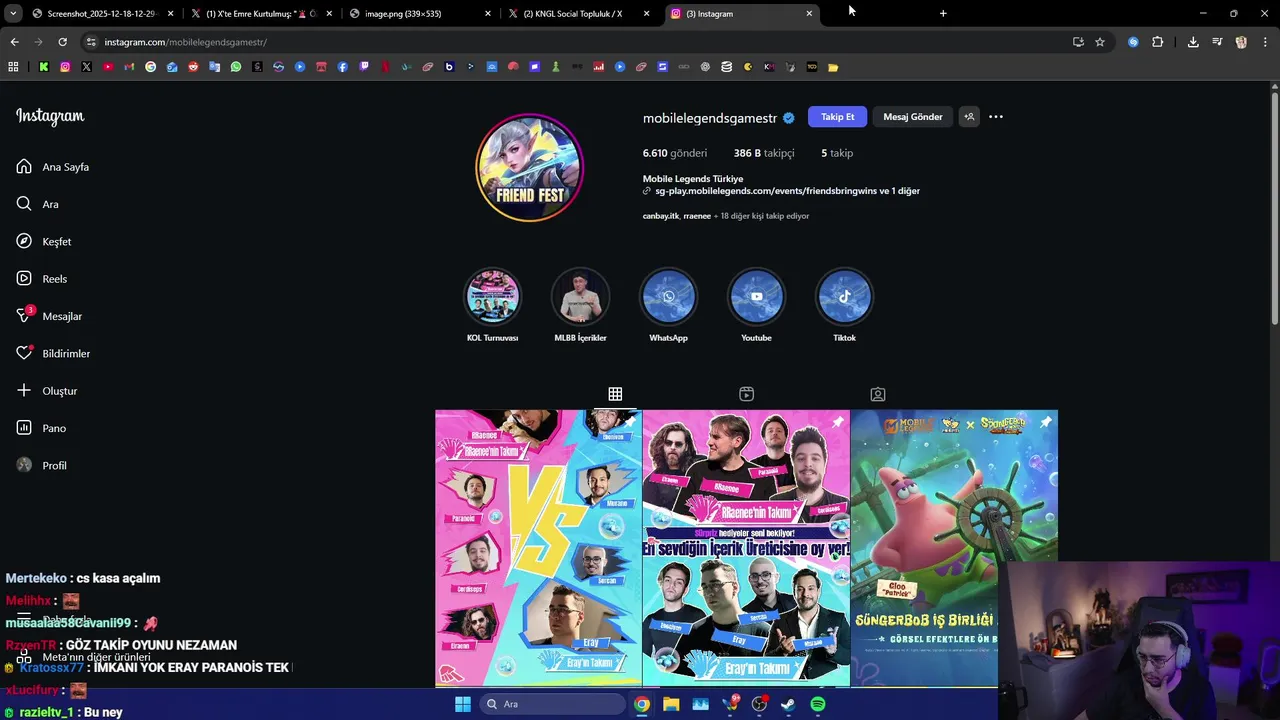The image size is (1280, 720).
Task: Switch to KNGL Social Topluluk / X tab
Action: pyautogui.click(x=578, y=14)
